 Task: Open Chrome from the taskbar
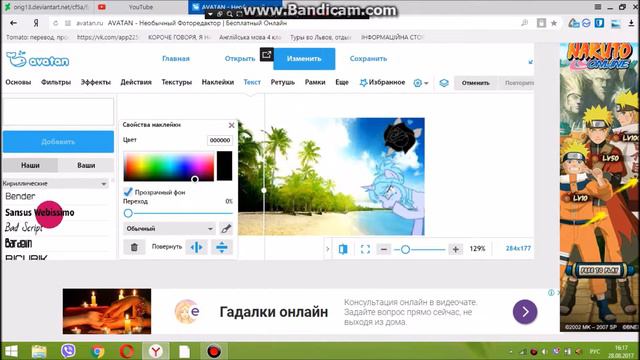click(97, 351)
